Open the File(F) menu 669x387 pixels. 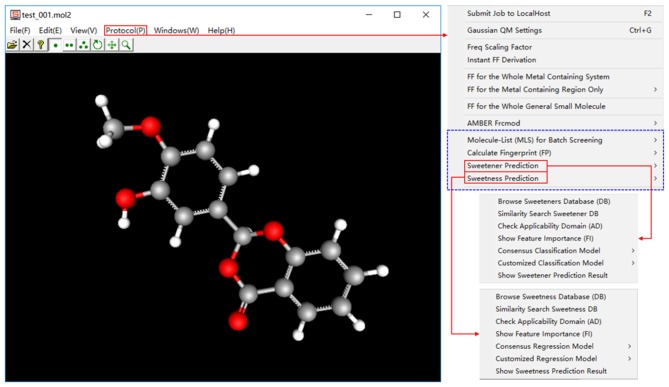coord(20,30)
